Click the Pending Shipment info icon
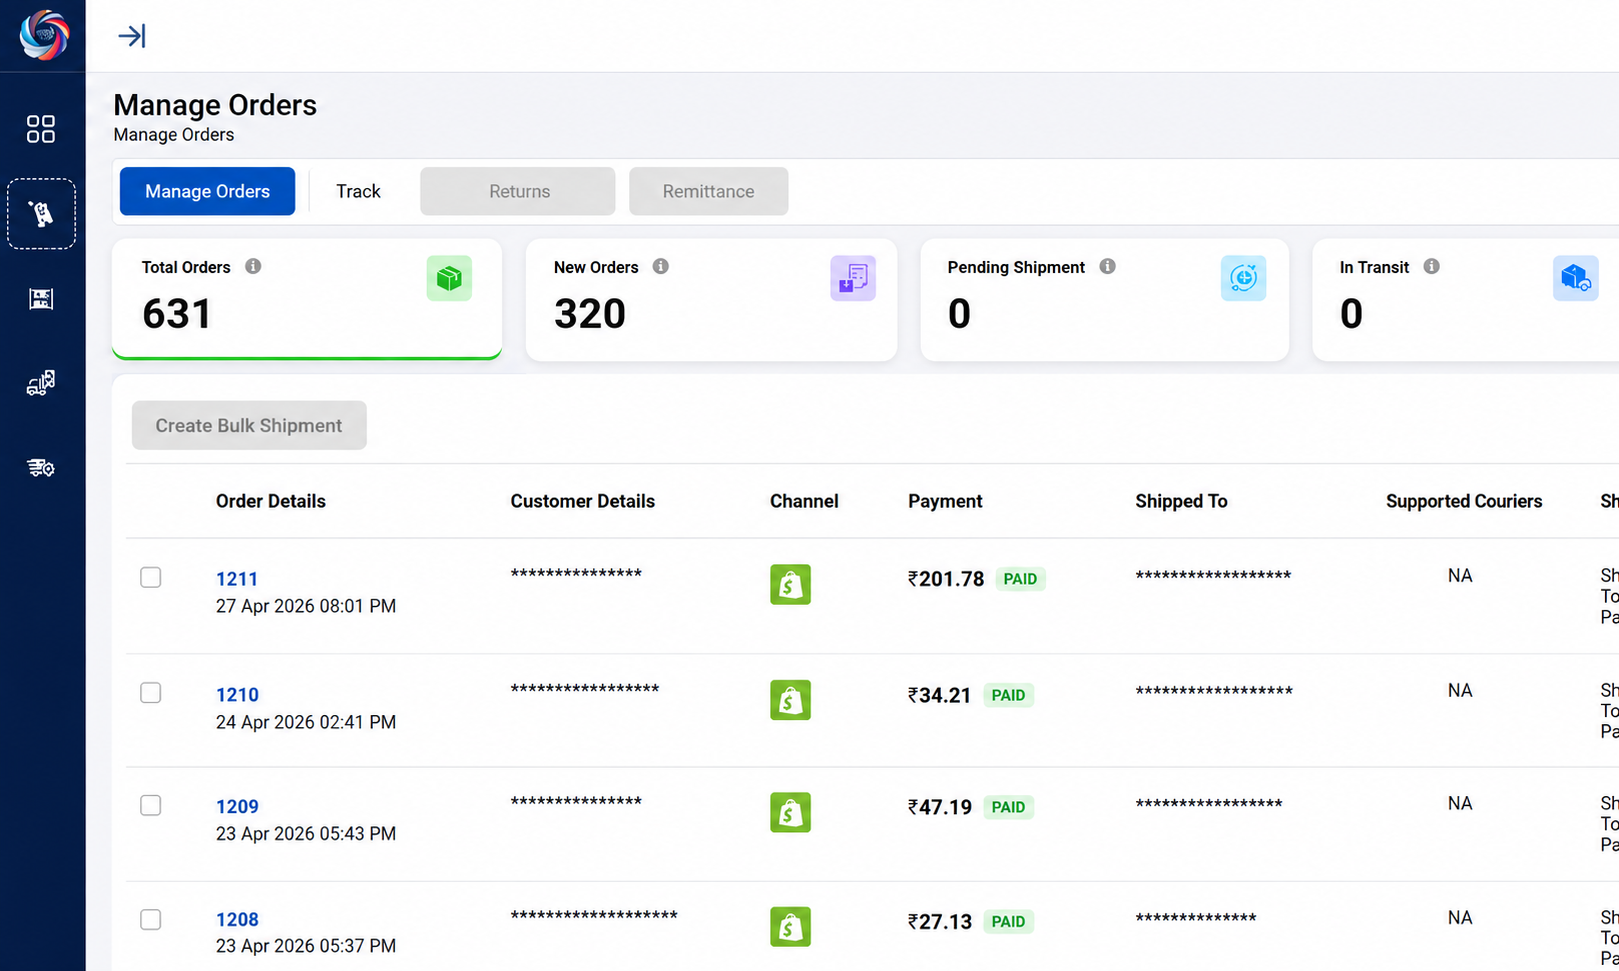 [x=1108, y=266]
